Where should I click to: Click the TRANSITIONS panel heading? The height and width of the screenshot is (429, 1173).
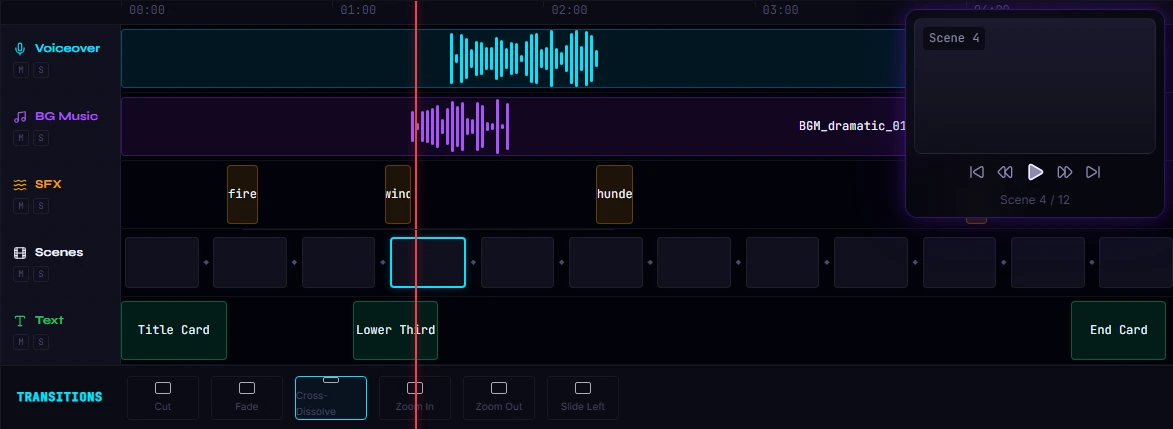click(59, 397)
